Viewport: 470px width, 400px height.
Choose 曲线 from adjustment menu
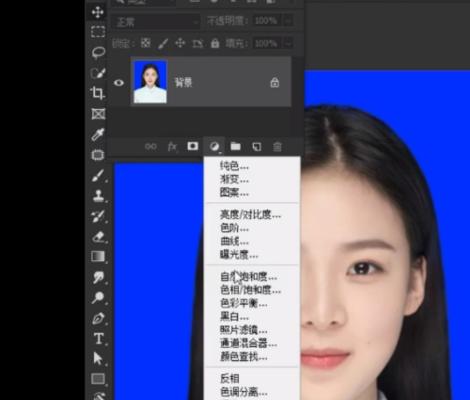[x=234, y=241]
